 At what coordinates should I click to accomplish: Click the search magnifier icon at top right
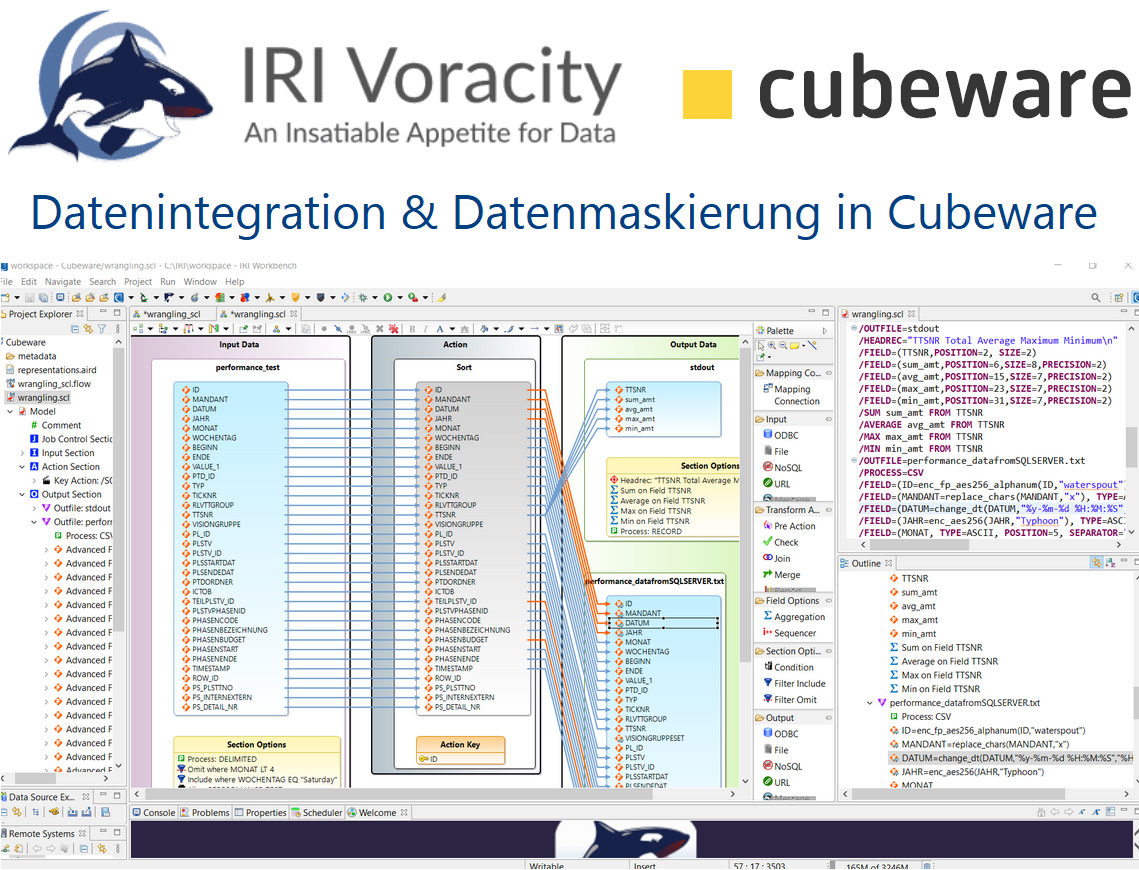tap(1095, 297)
